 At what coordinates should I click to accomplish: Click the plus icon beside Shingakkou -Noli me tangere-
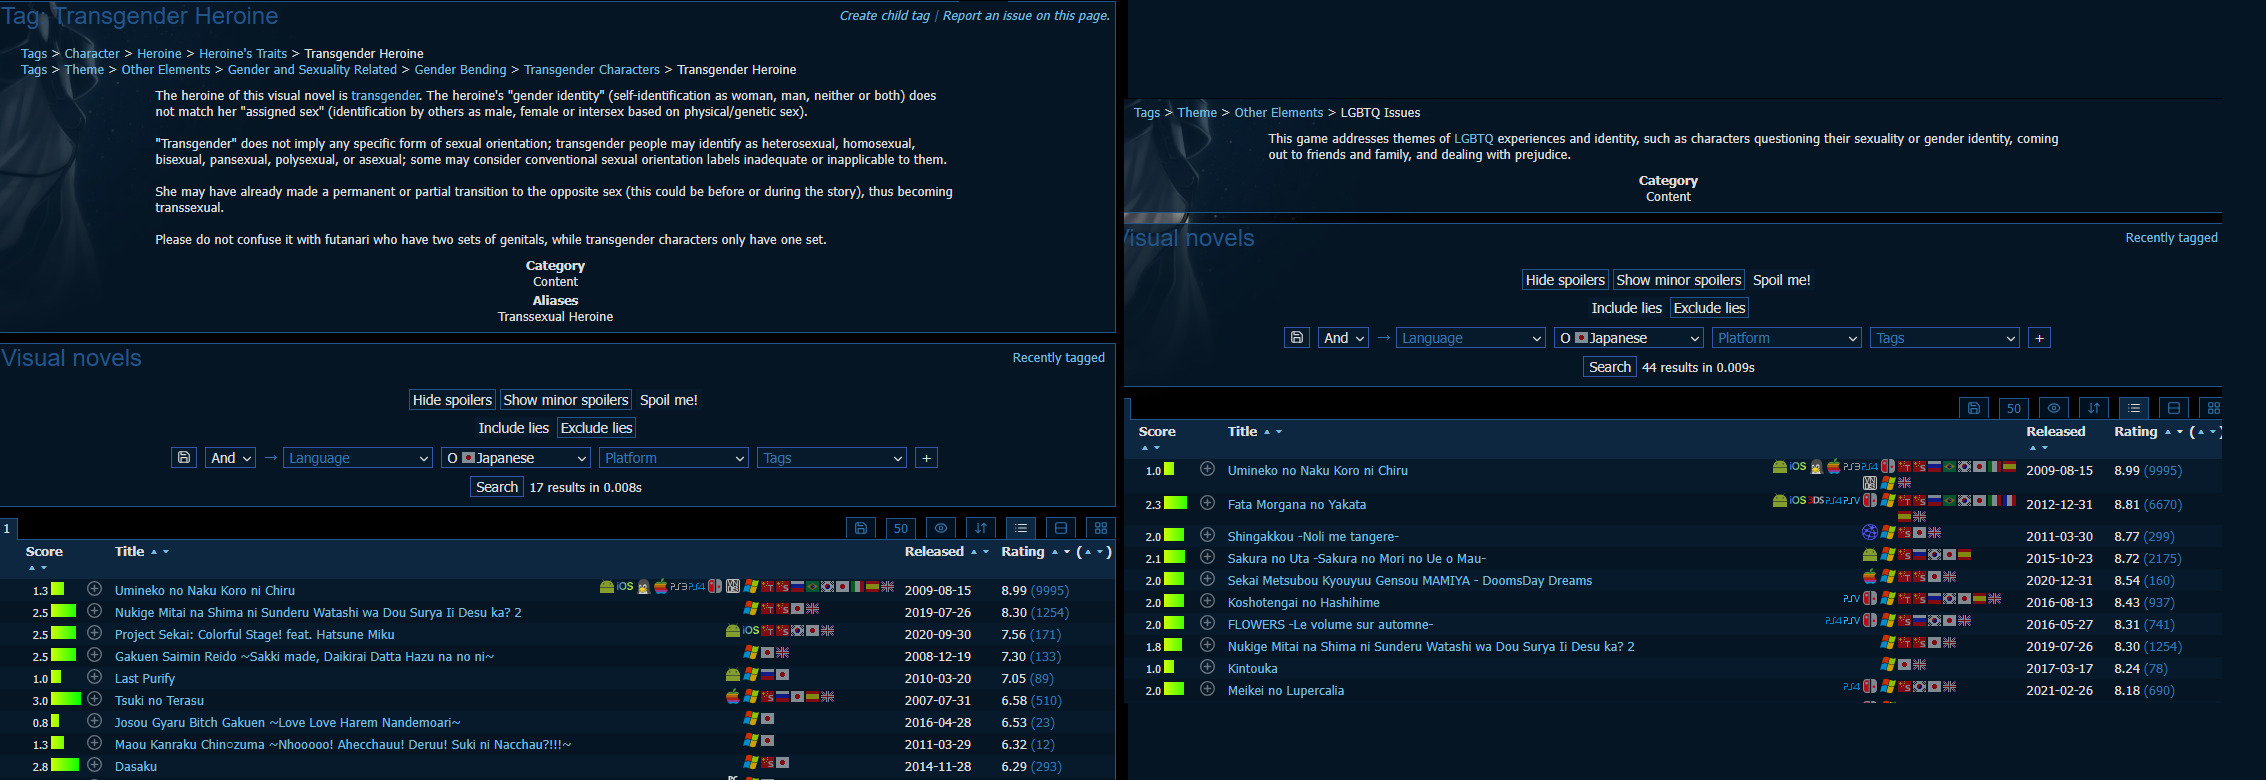coord(1208,535)
